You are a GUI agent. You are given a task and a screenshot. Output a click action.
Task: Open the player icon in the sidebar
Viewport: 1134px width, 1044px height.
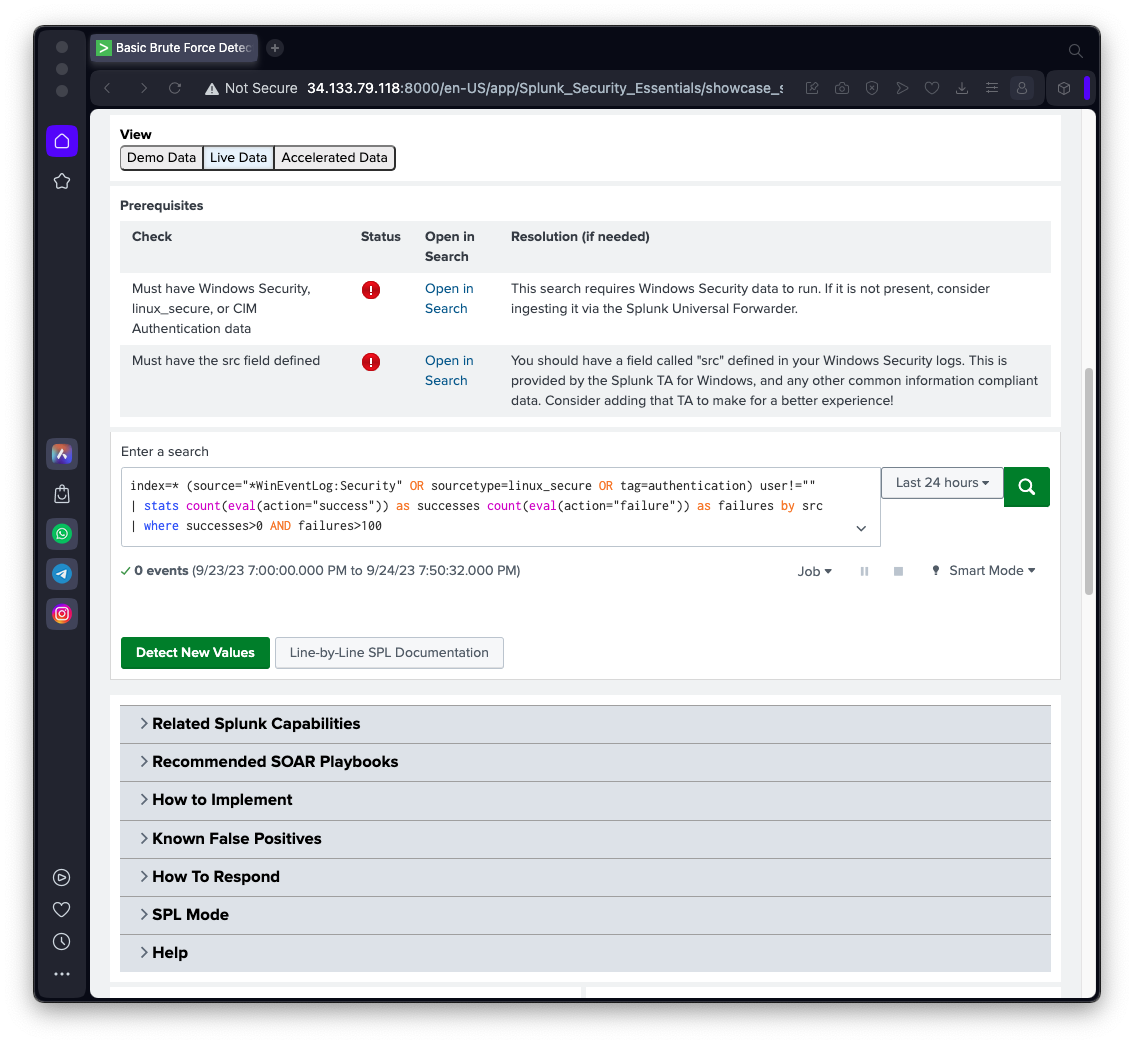click(61, 878)
